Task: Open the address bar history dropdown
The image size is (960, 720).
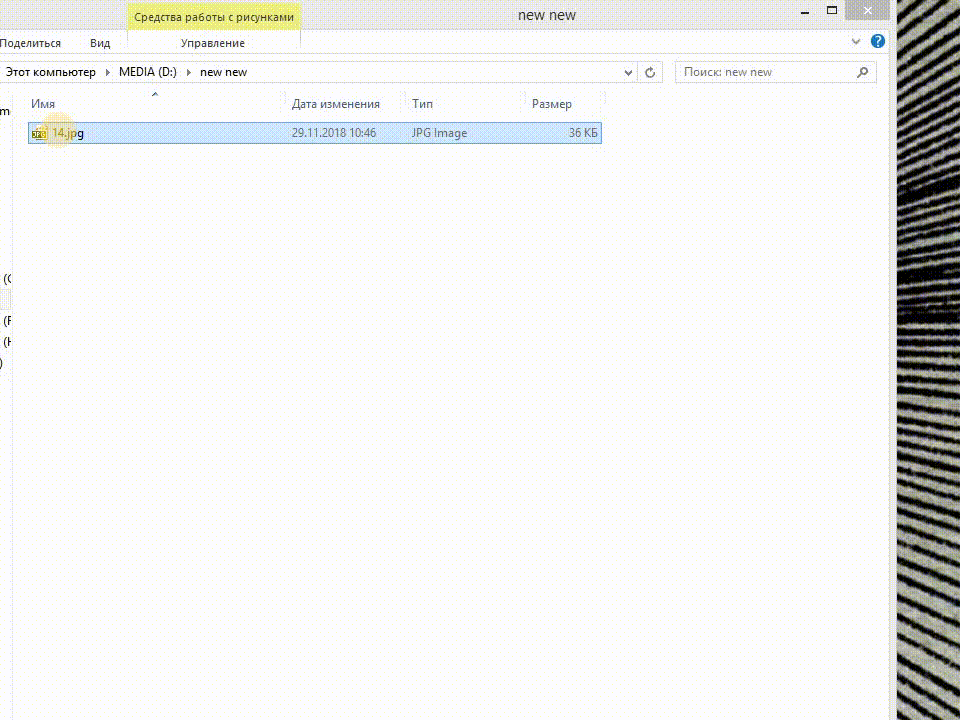Action: coord(628,72)
